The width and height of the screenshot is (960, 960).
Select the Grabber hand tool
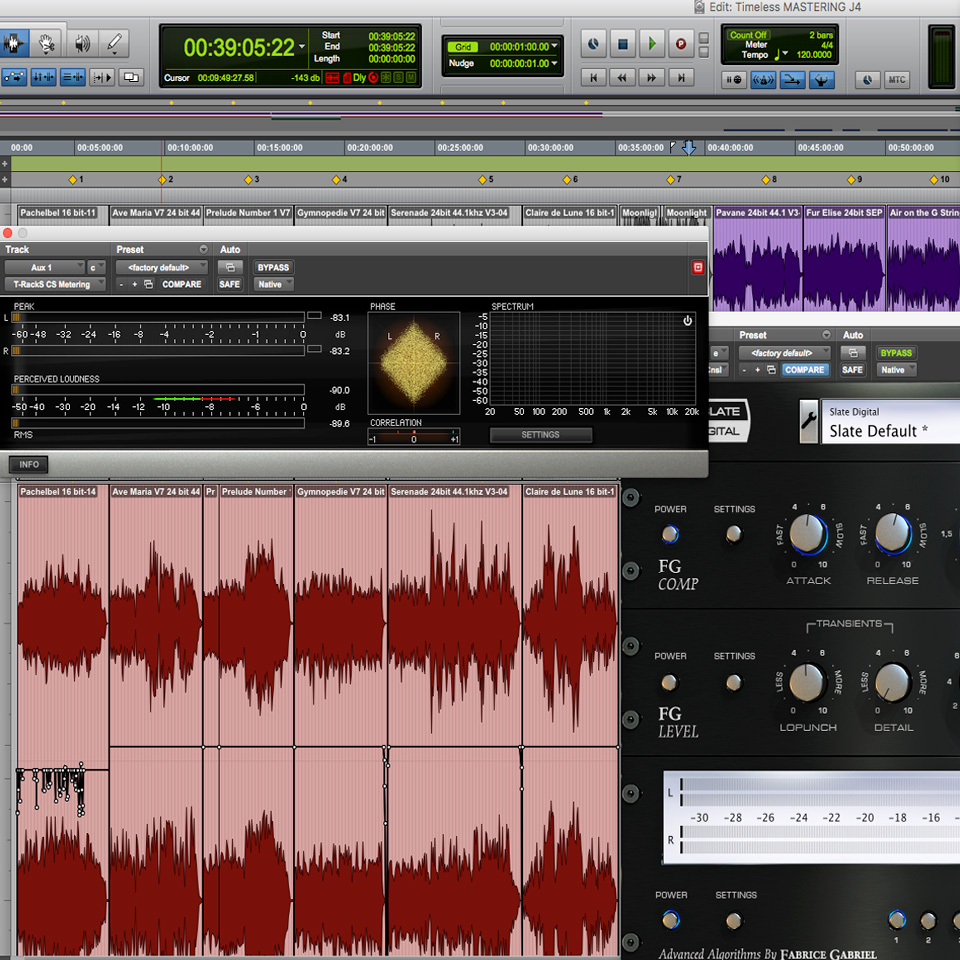(x=47, y=43)
